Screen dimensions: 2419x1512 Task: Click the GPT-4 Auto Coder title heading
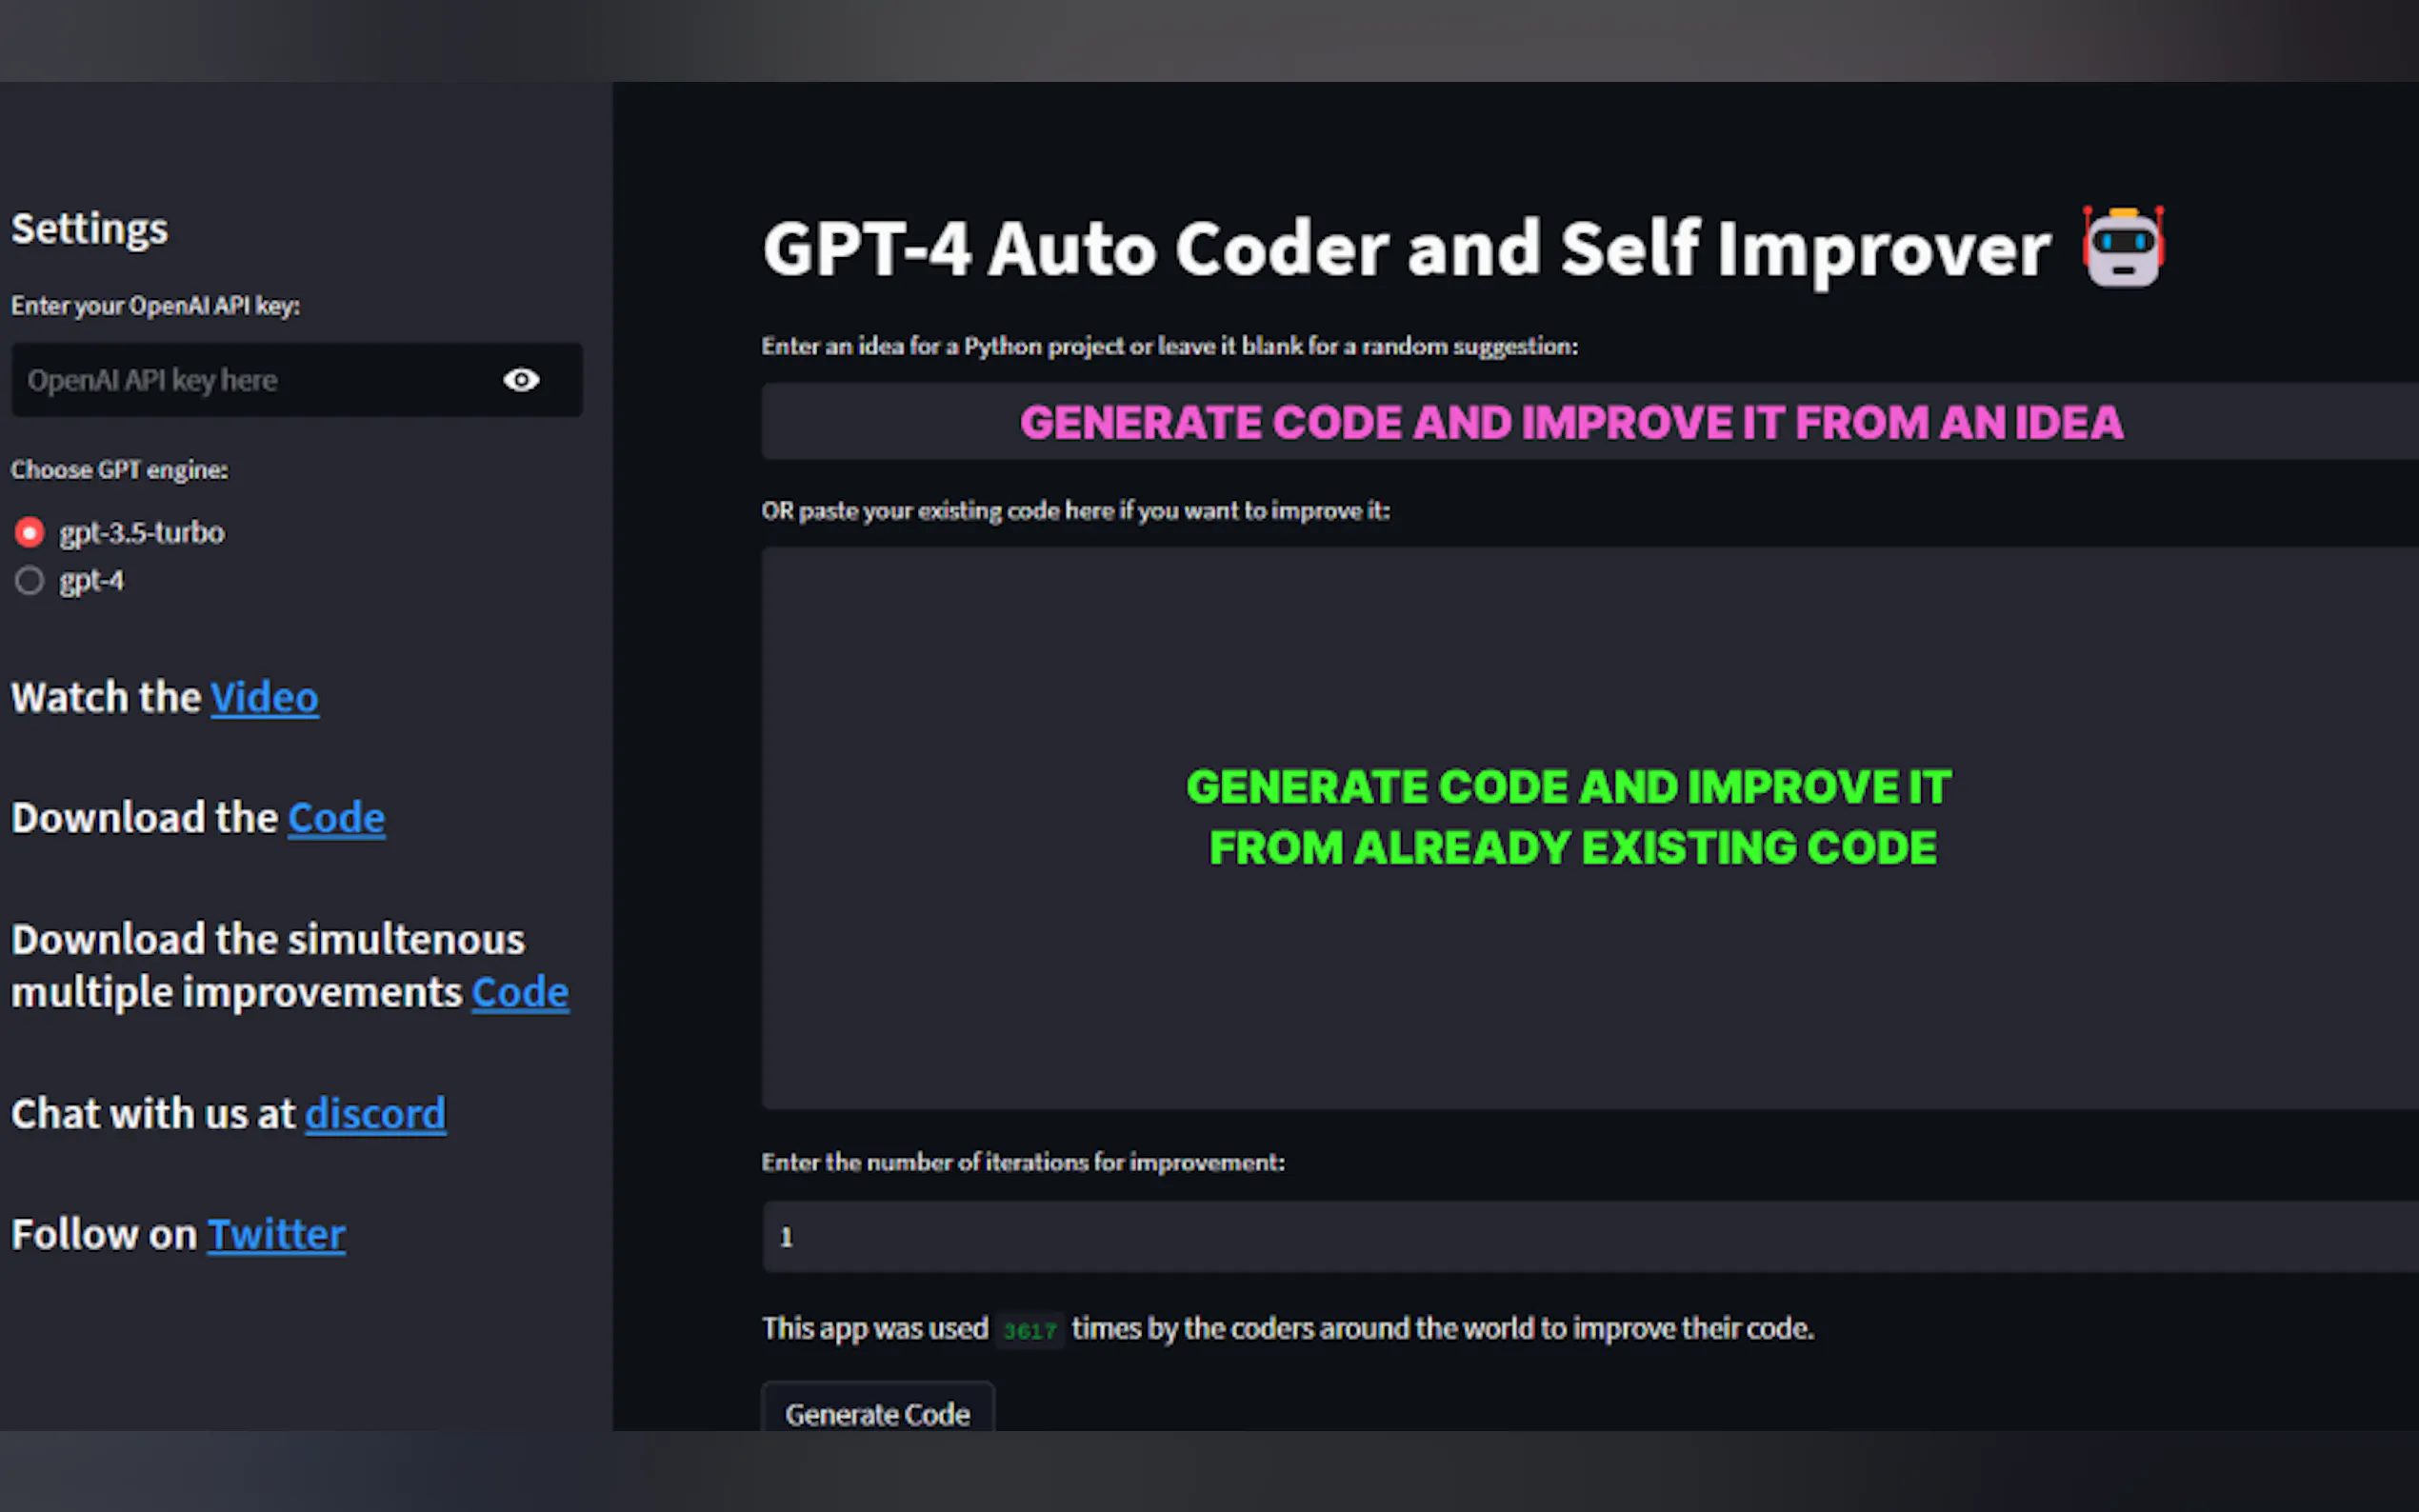coord(1405,249)
